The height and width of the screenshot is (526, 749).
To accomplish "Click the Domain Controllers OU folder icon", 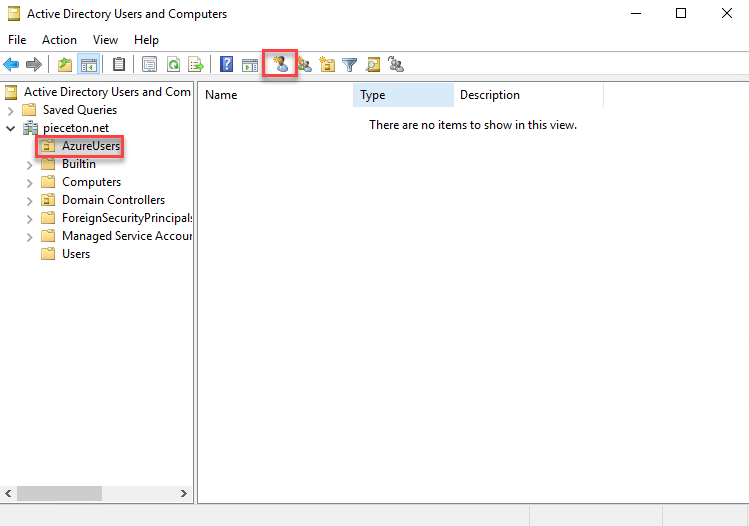I will [48, 200].
